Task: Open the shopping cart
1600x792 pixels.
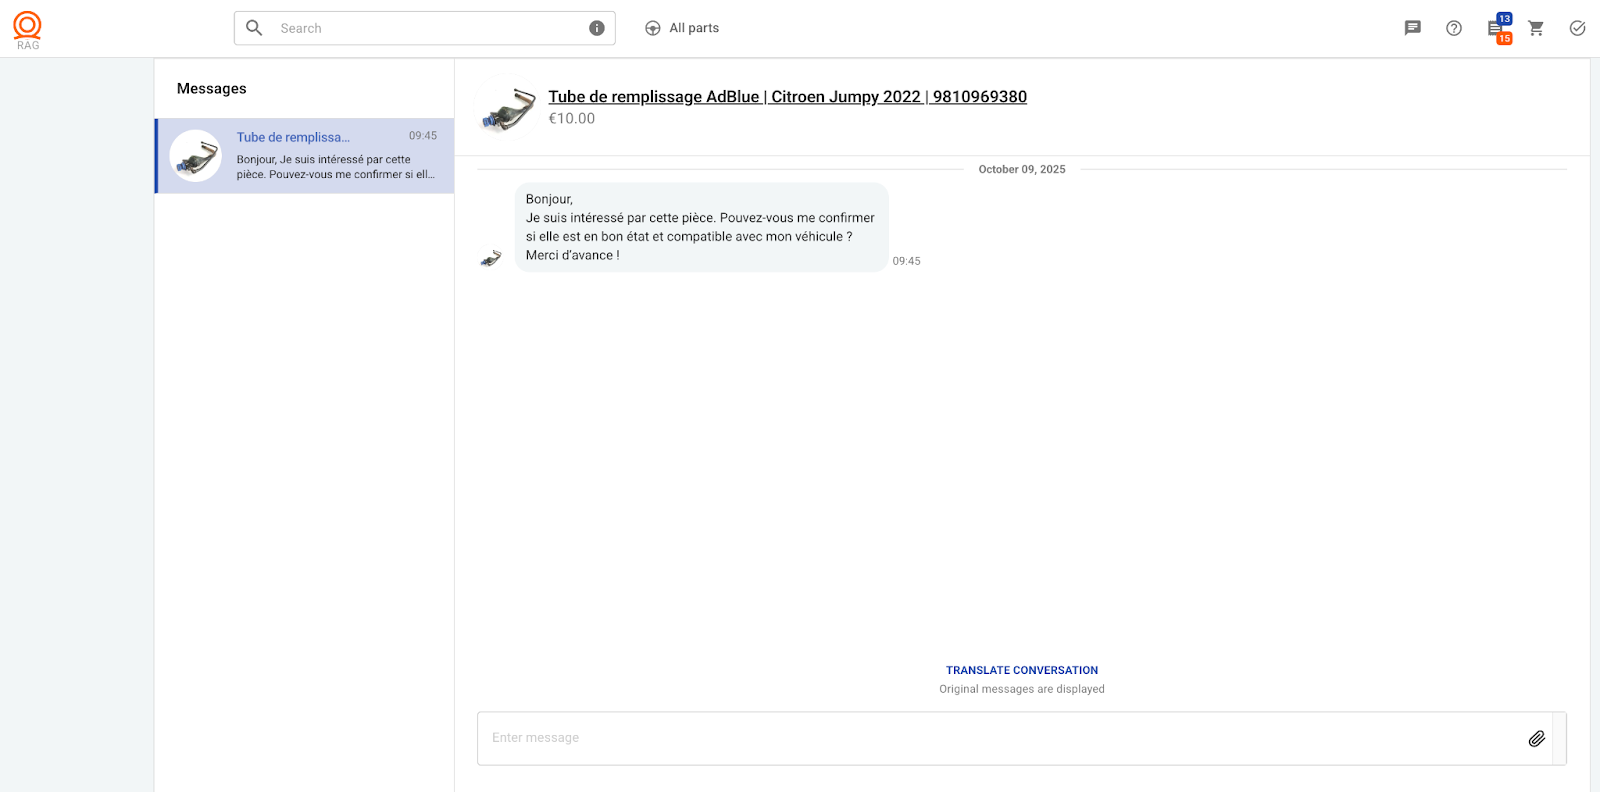Action: click(1536, 28)
